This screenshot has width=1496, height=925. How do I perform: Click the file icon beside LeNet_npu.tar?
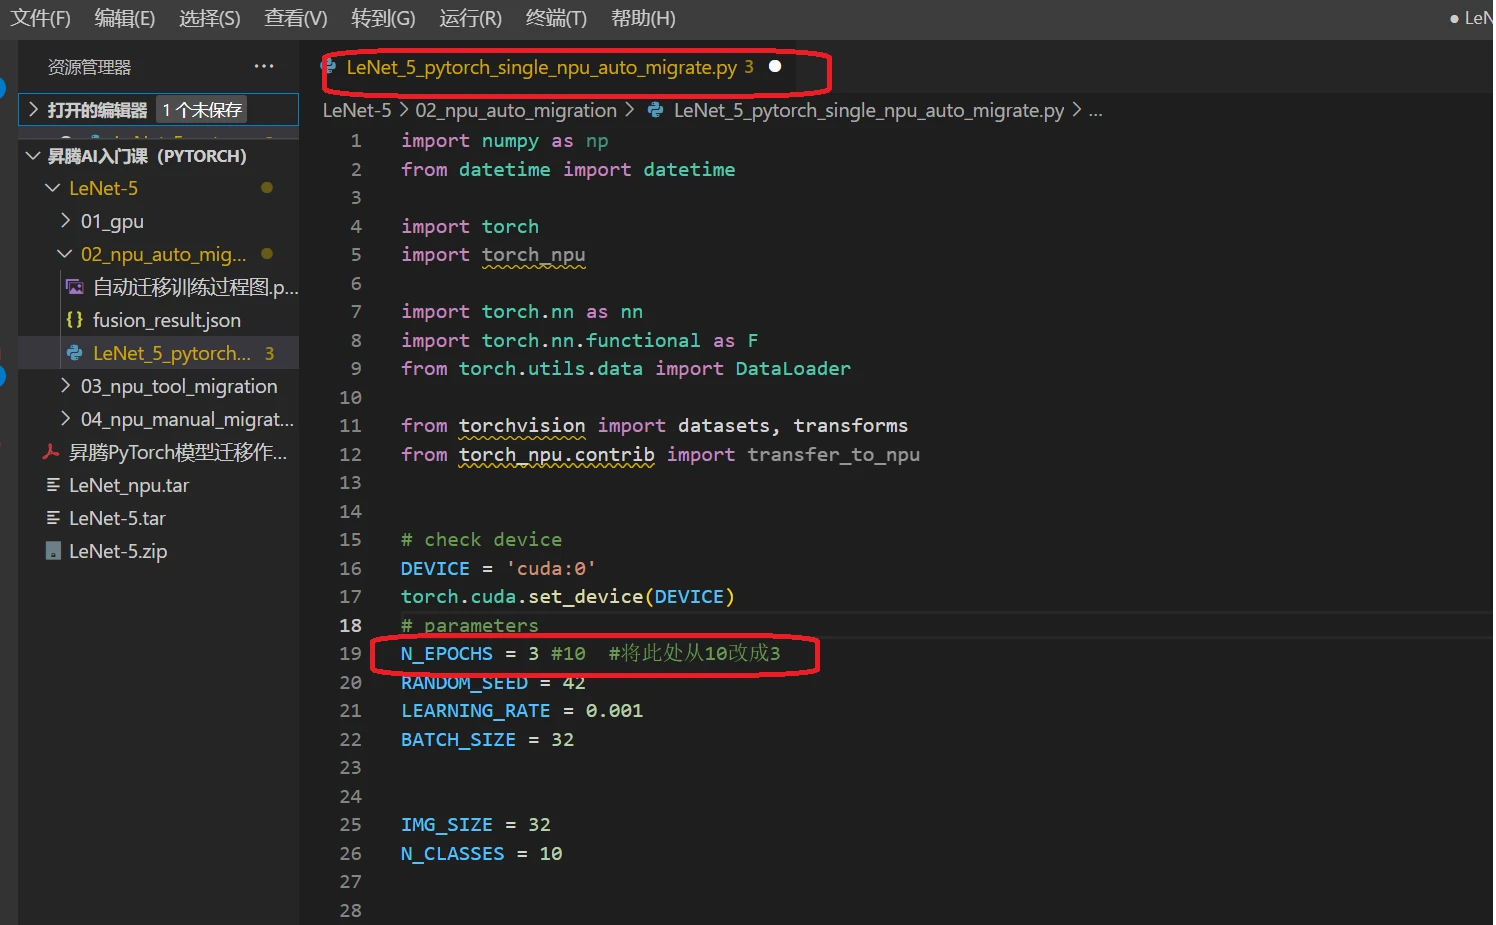53,485
